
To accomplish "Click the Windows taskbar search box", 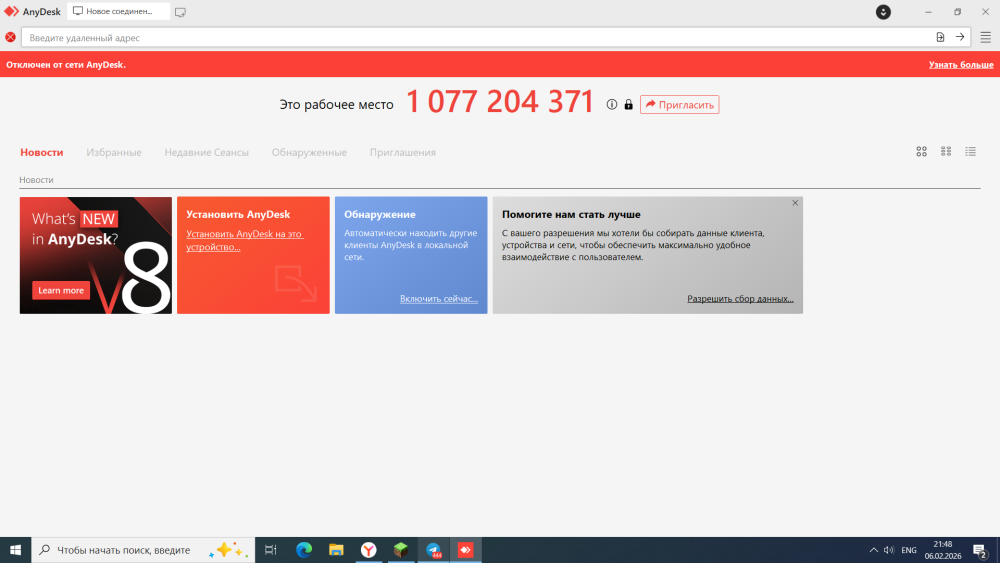I will [x=143, y=550].
